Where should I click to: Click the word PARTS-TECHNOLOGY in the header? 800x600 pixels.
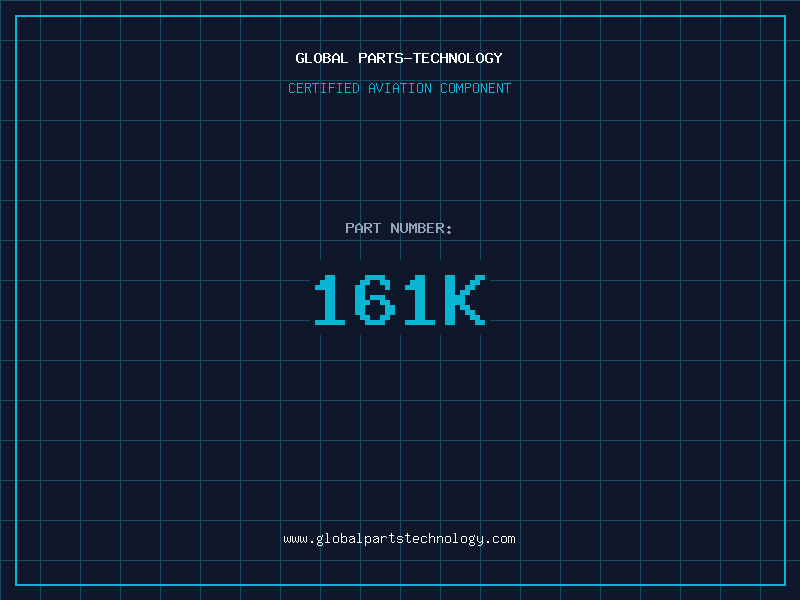(x=430, y=58)
